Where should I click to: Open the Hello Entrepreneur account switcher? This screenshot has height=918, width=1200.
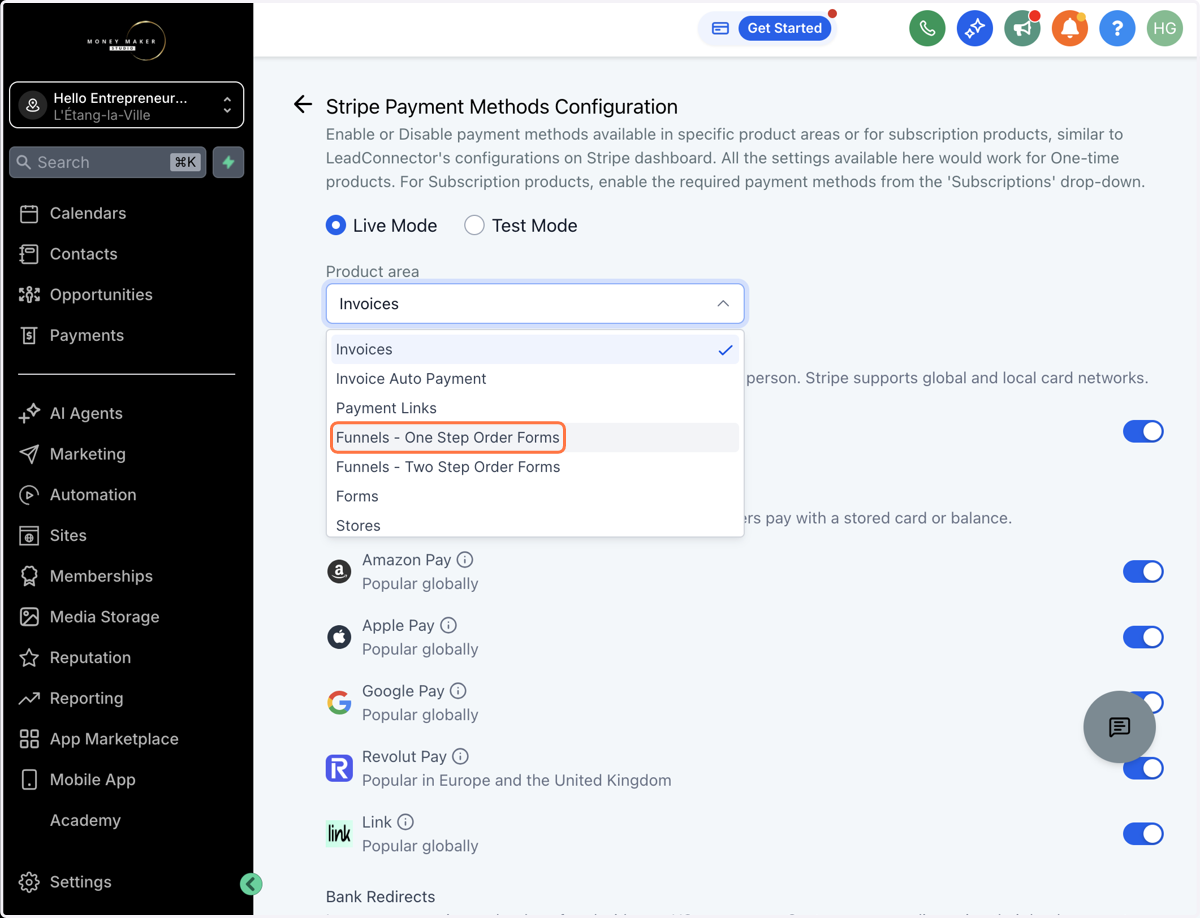coord(126,105)
